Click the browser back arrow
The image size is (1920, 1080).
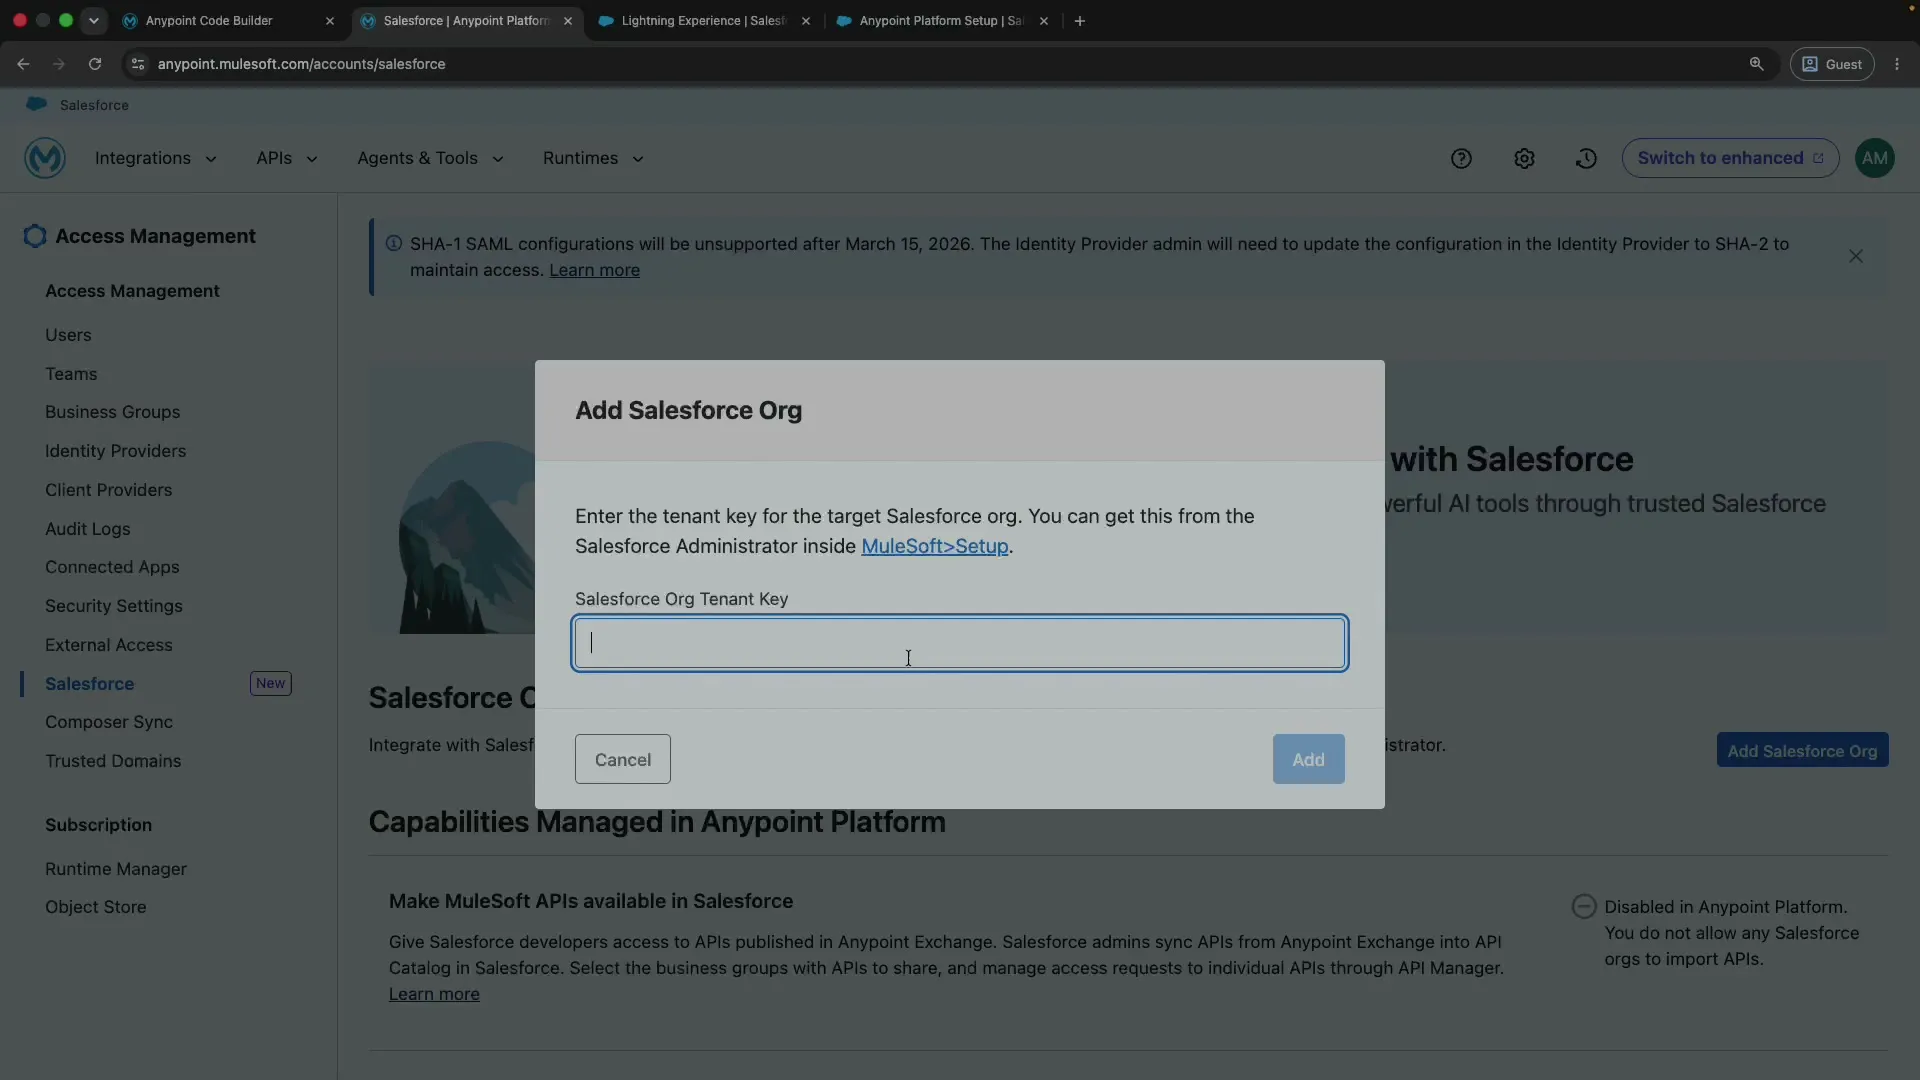[x=23, y=64]
